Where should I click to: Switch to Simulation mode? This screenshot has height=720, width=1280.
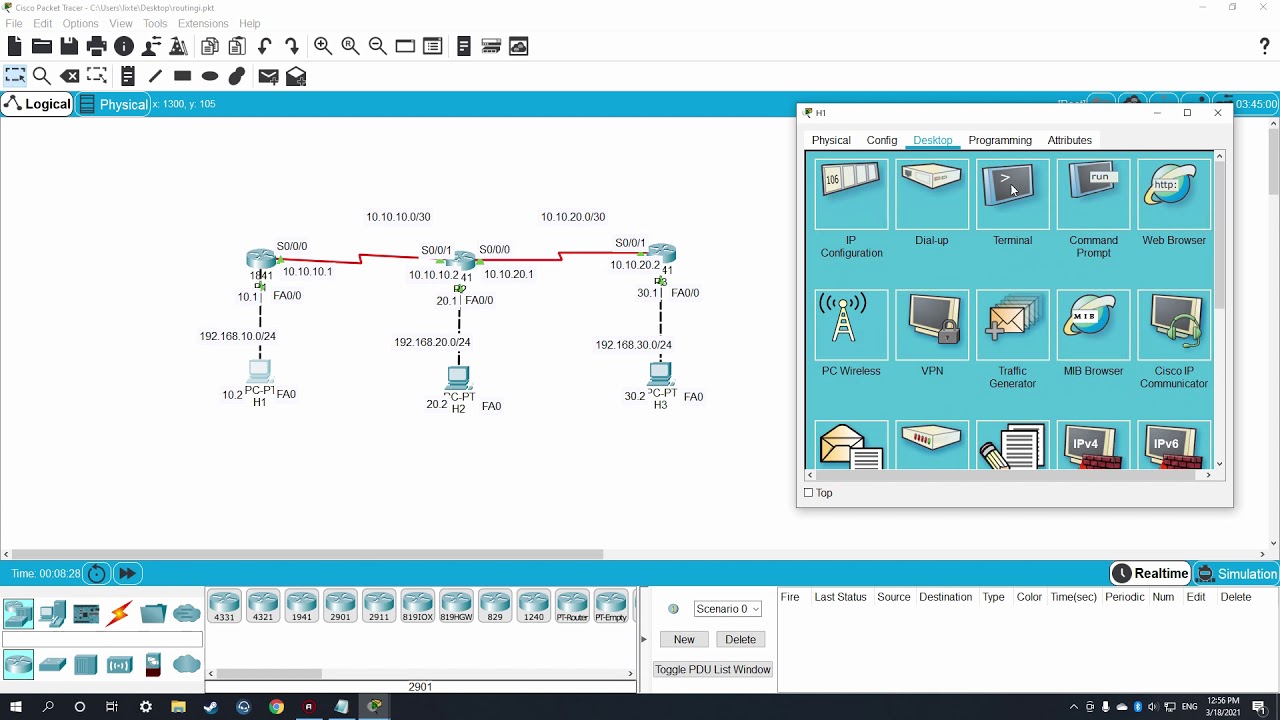tap(1237, 574)
